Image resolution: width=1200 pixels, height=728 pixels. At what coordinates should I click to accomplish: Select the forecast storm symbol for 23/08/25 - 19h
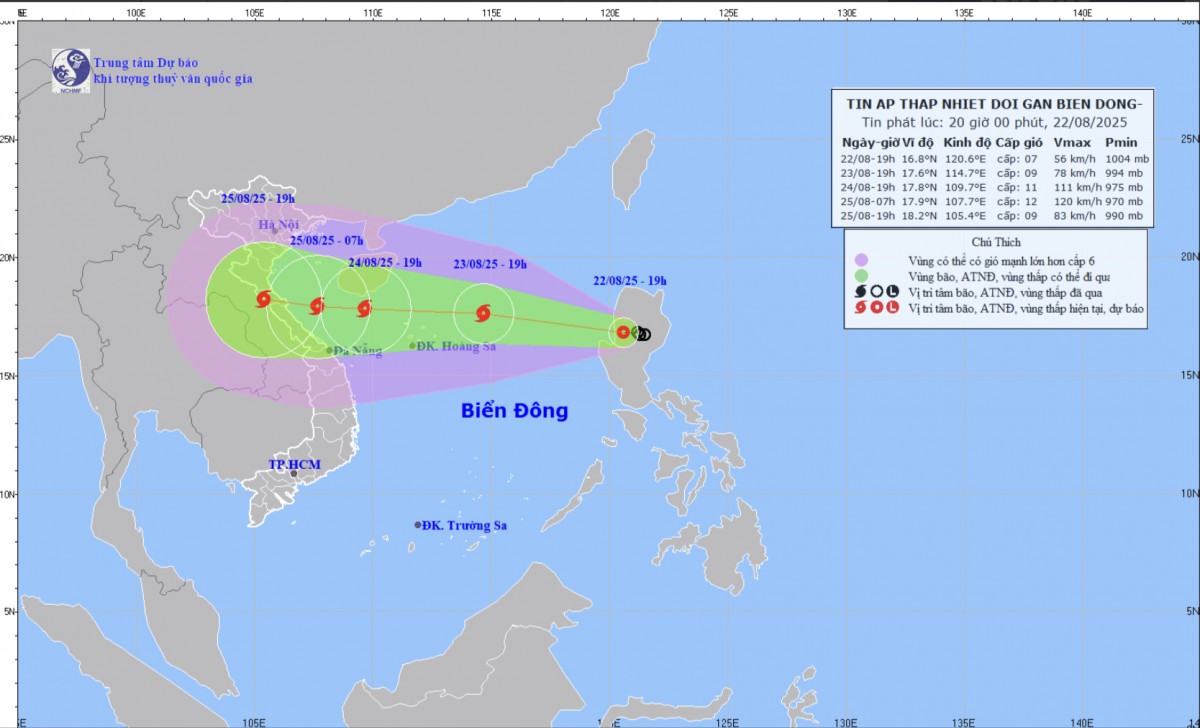483,313
